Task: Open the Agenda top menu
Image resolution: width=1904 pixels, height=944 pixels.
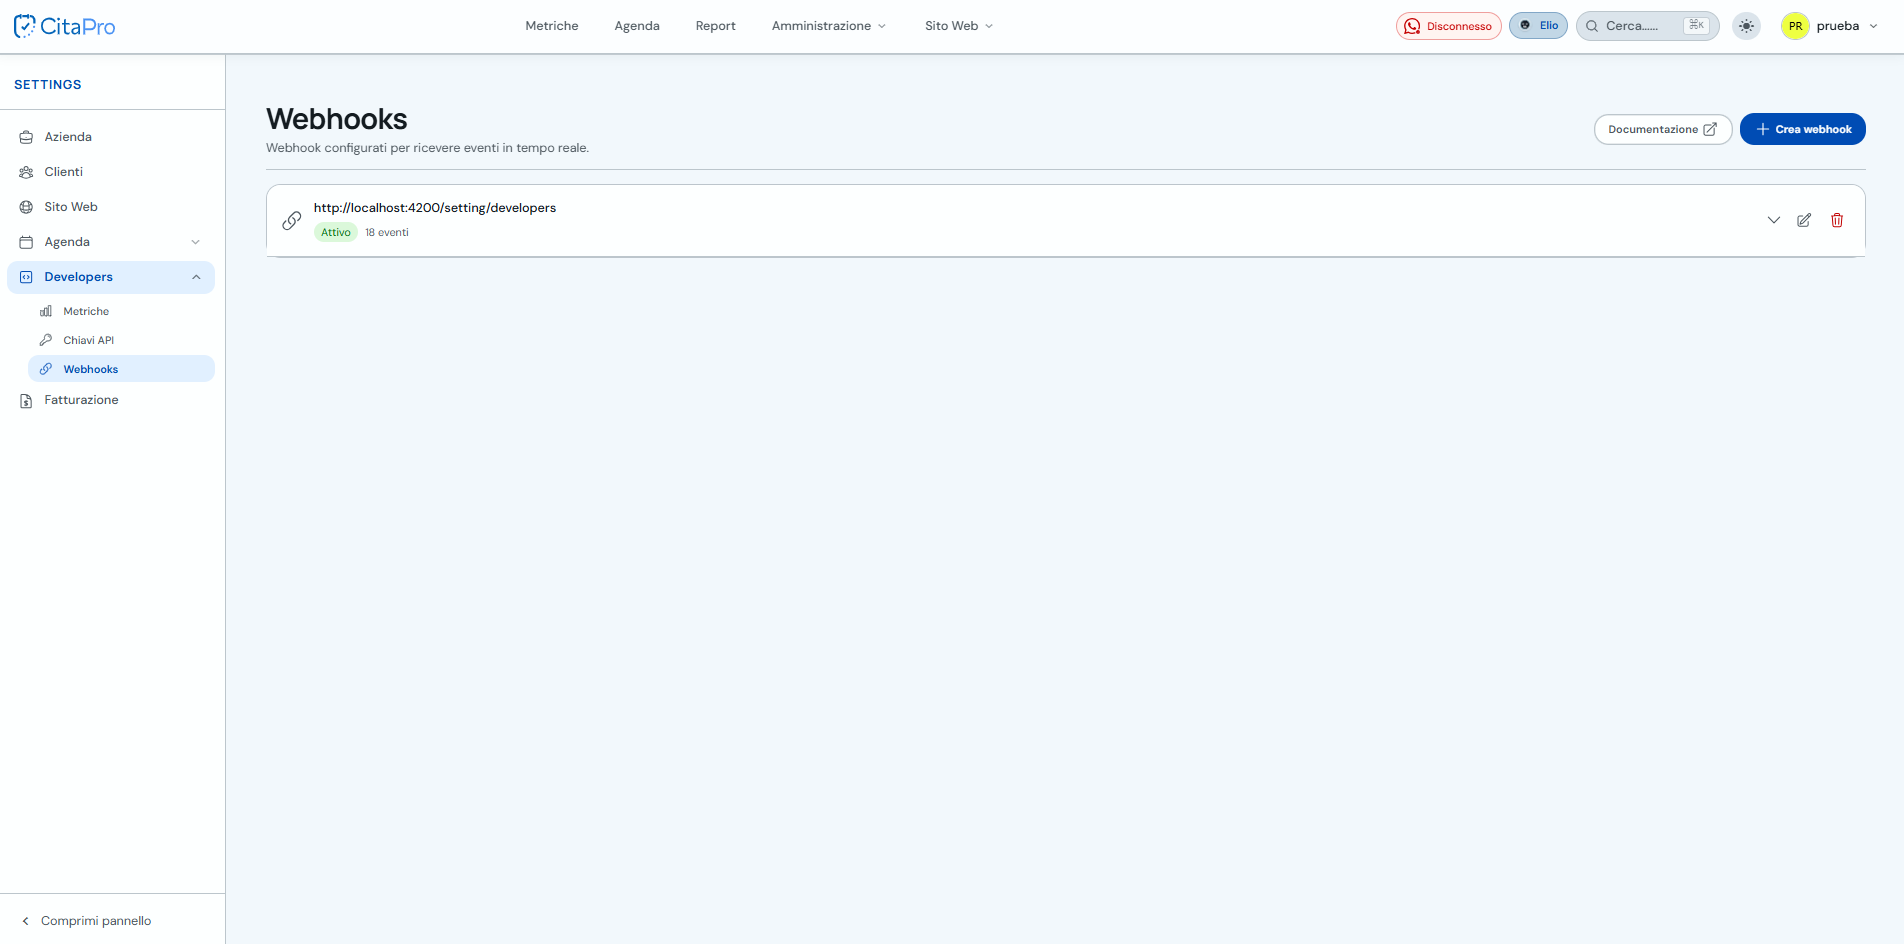Action: coord(637,26)
